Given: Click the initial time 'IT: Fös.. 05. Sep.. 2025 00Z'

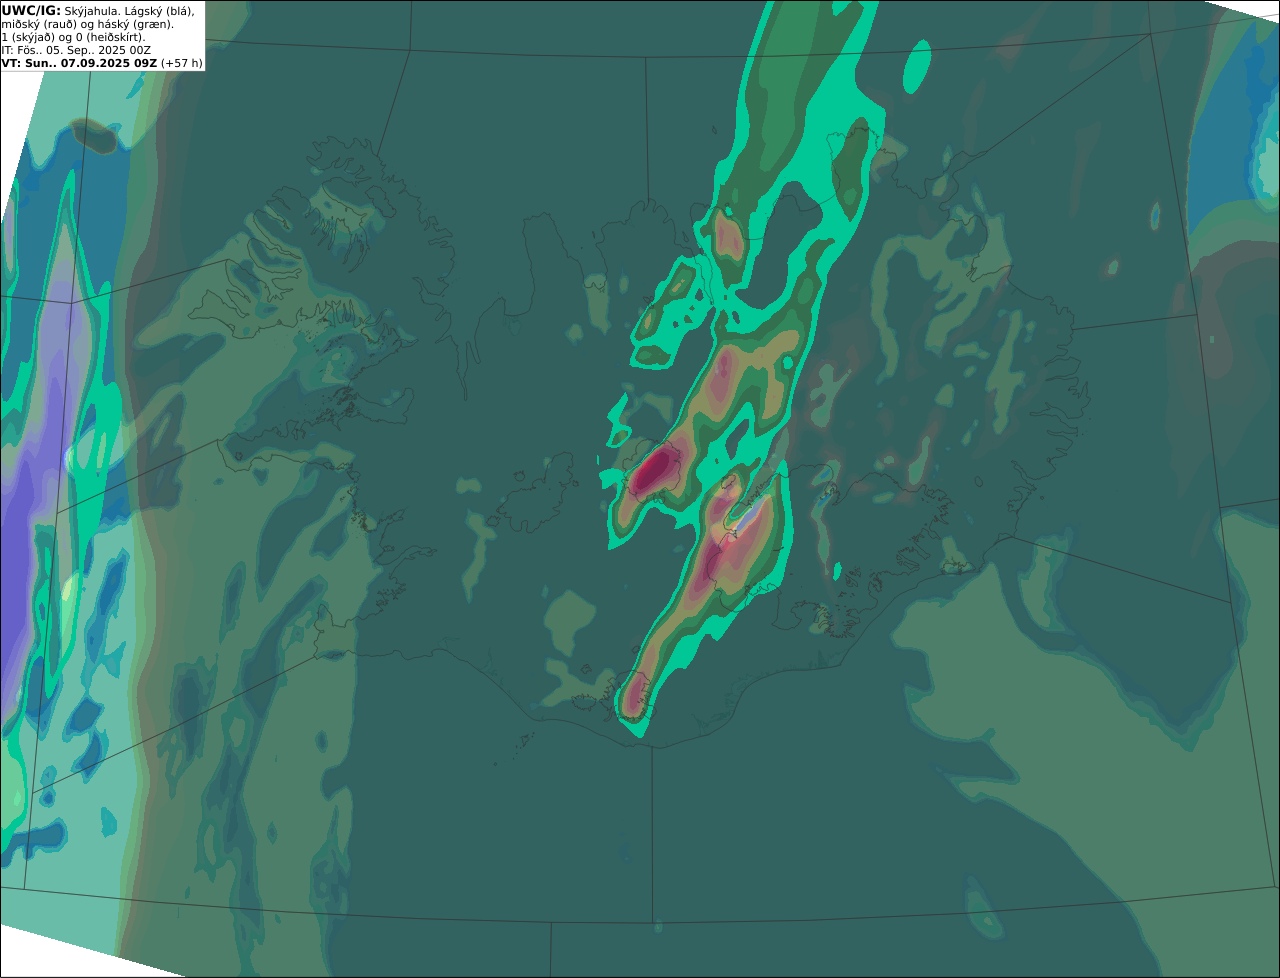Looking at the screenshot, I should 76,50.
